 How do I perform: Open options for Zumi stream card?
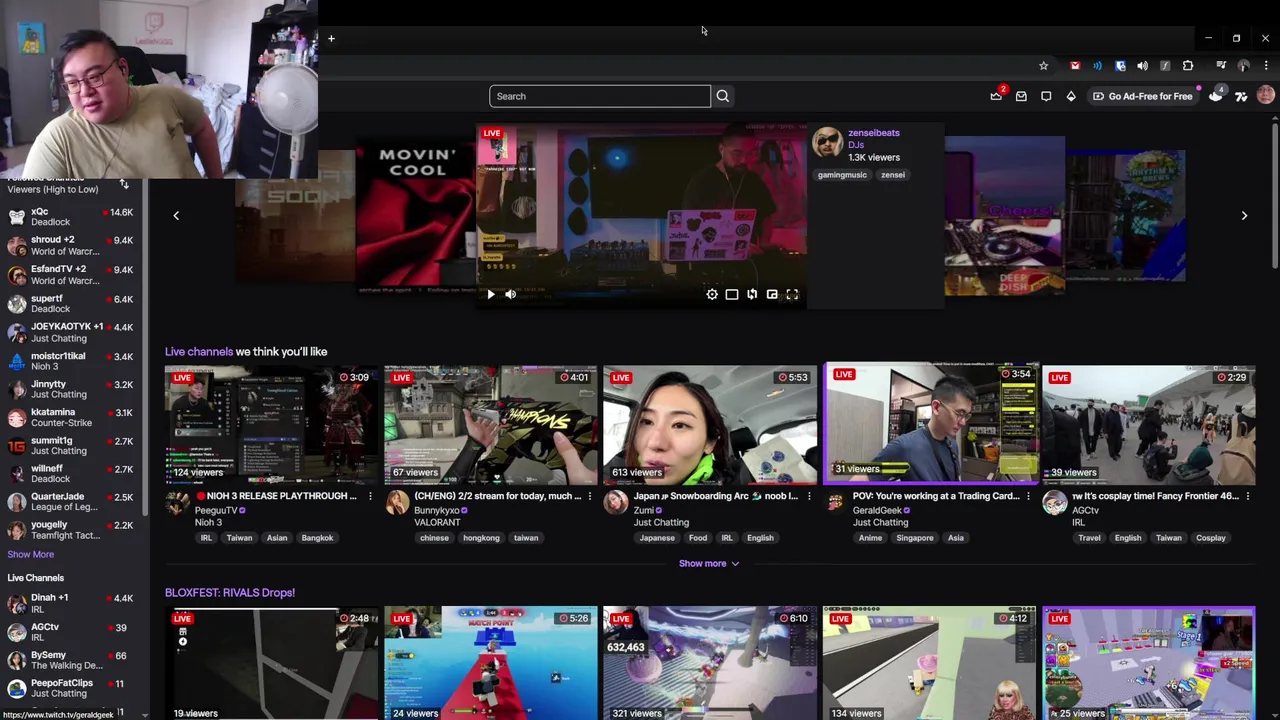(809, 496)
